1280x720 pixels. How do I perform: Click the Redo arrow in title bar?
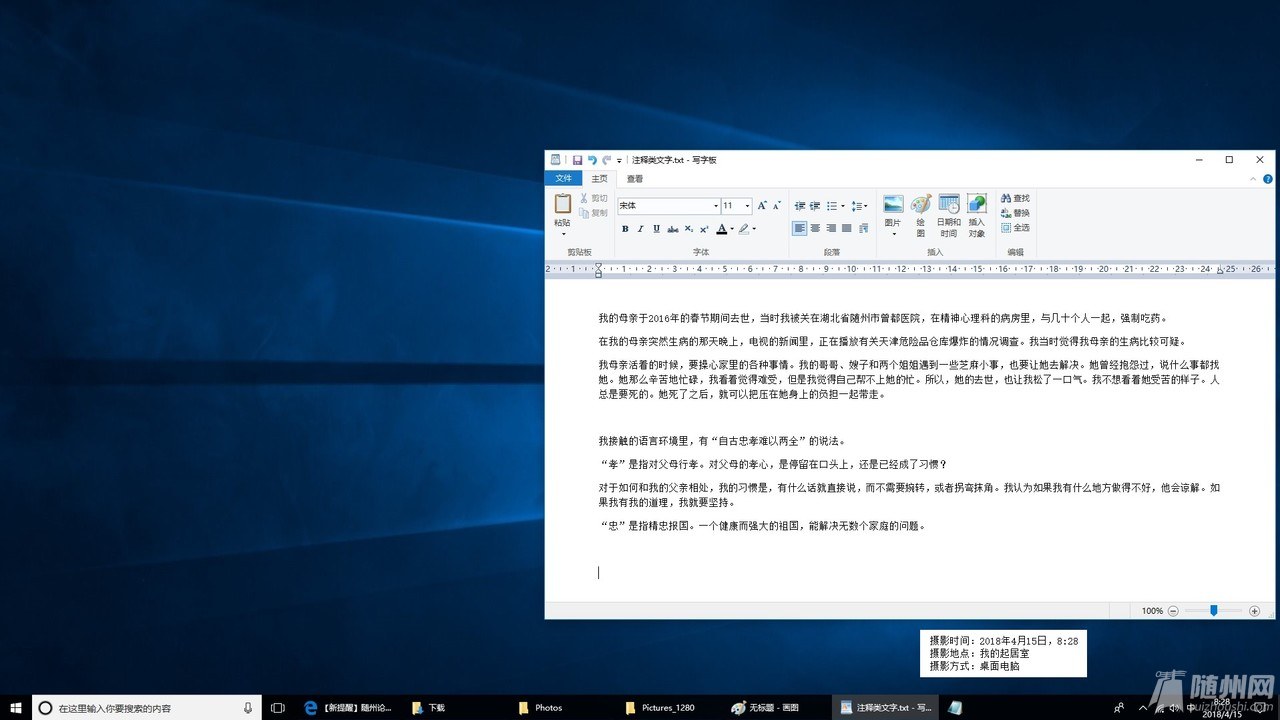(x=606, y=160)
